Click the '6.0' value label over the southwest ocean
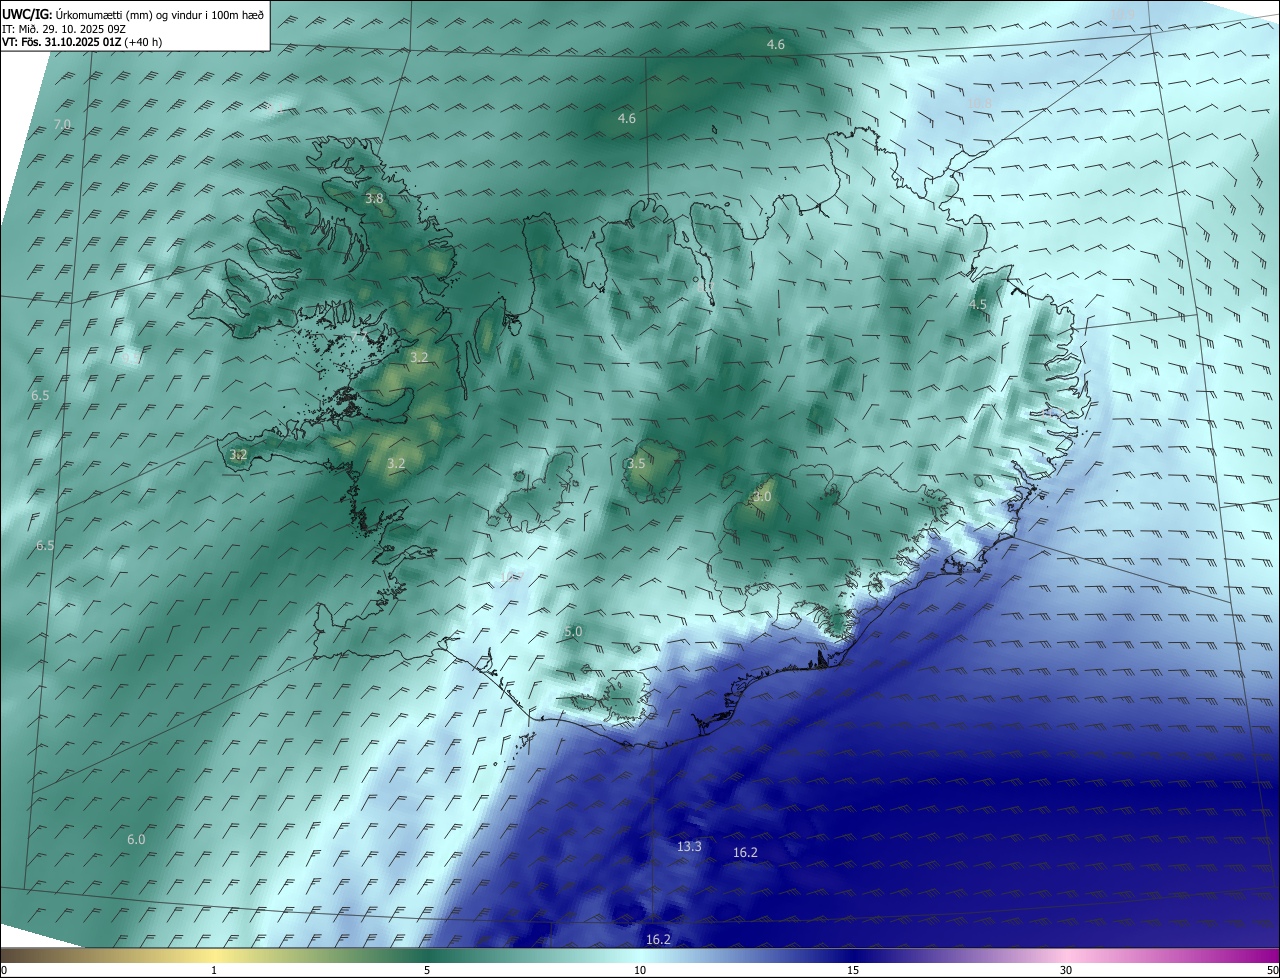1280x978 pixels. [136, 840]
